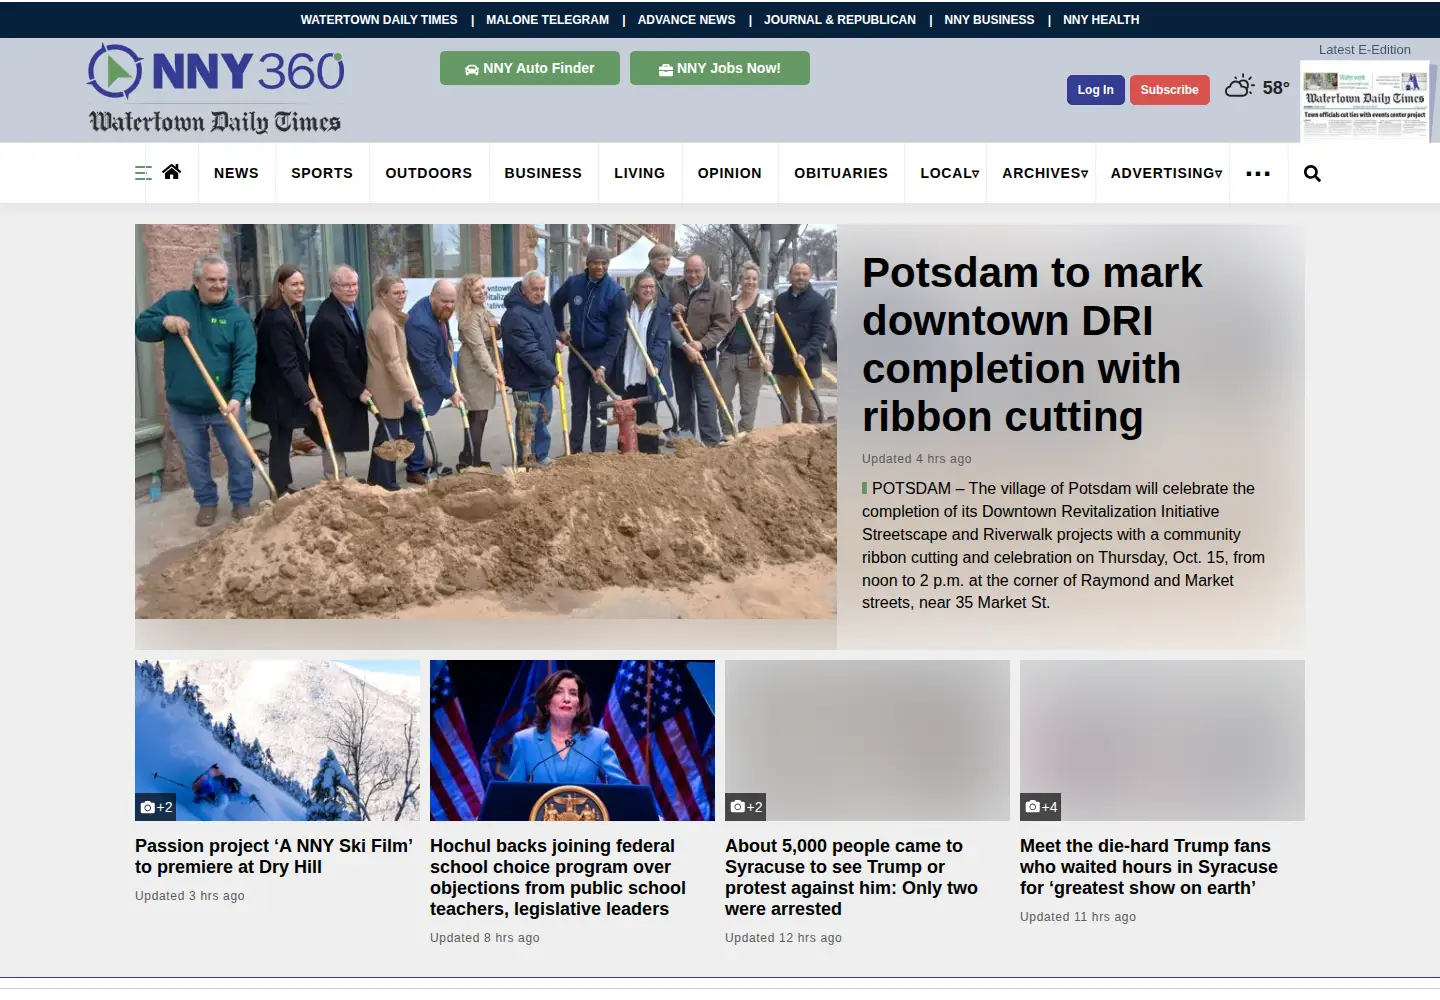Viewport: 1440px width, 1000px height.
Task: Open NNY Jobs Now!
Action: point(720,68)
